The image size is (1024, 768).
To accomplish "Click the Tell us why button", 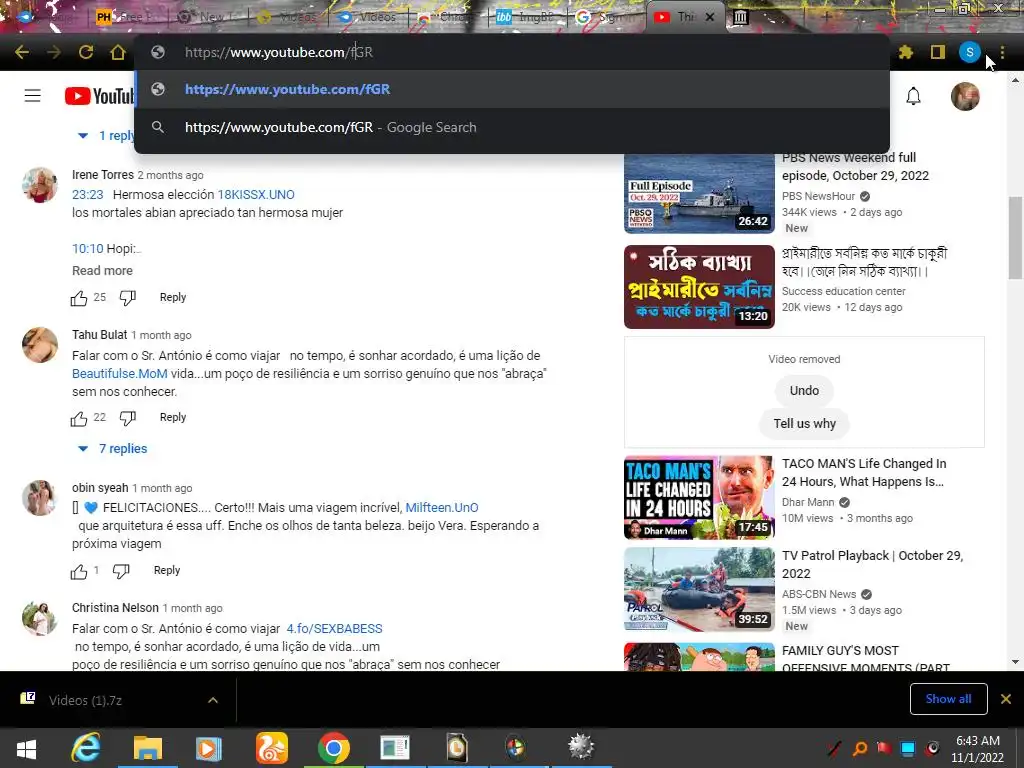I will click(805, 423).
